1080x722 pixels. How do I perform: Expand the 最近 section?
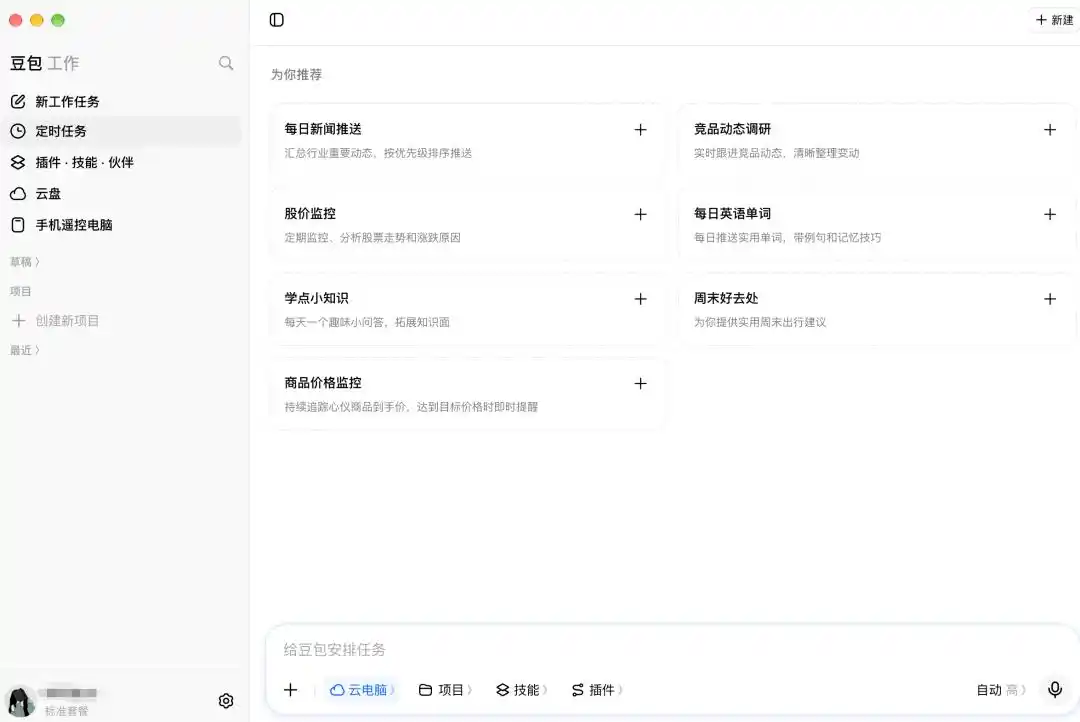[x=25, y=350]
